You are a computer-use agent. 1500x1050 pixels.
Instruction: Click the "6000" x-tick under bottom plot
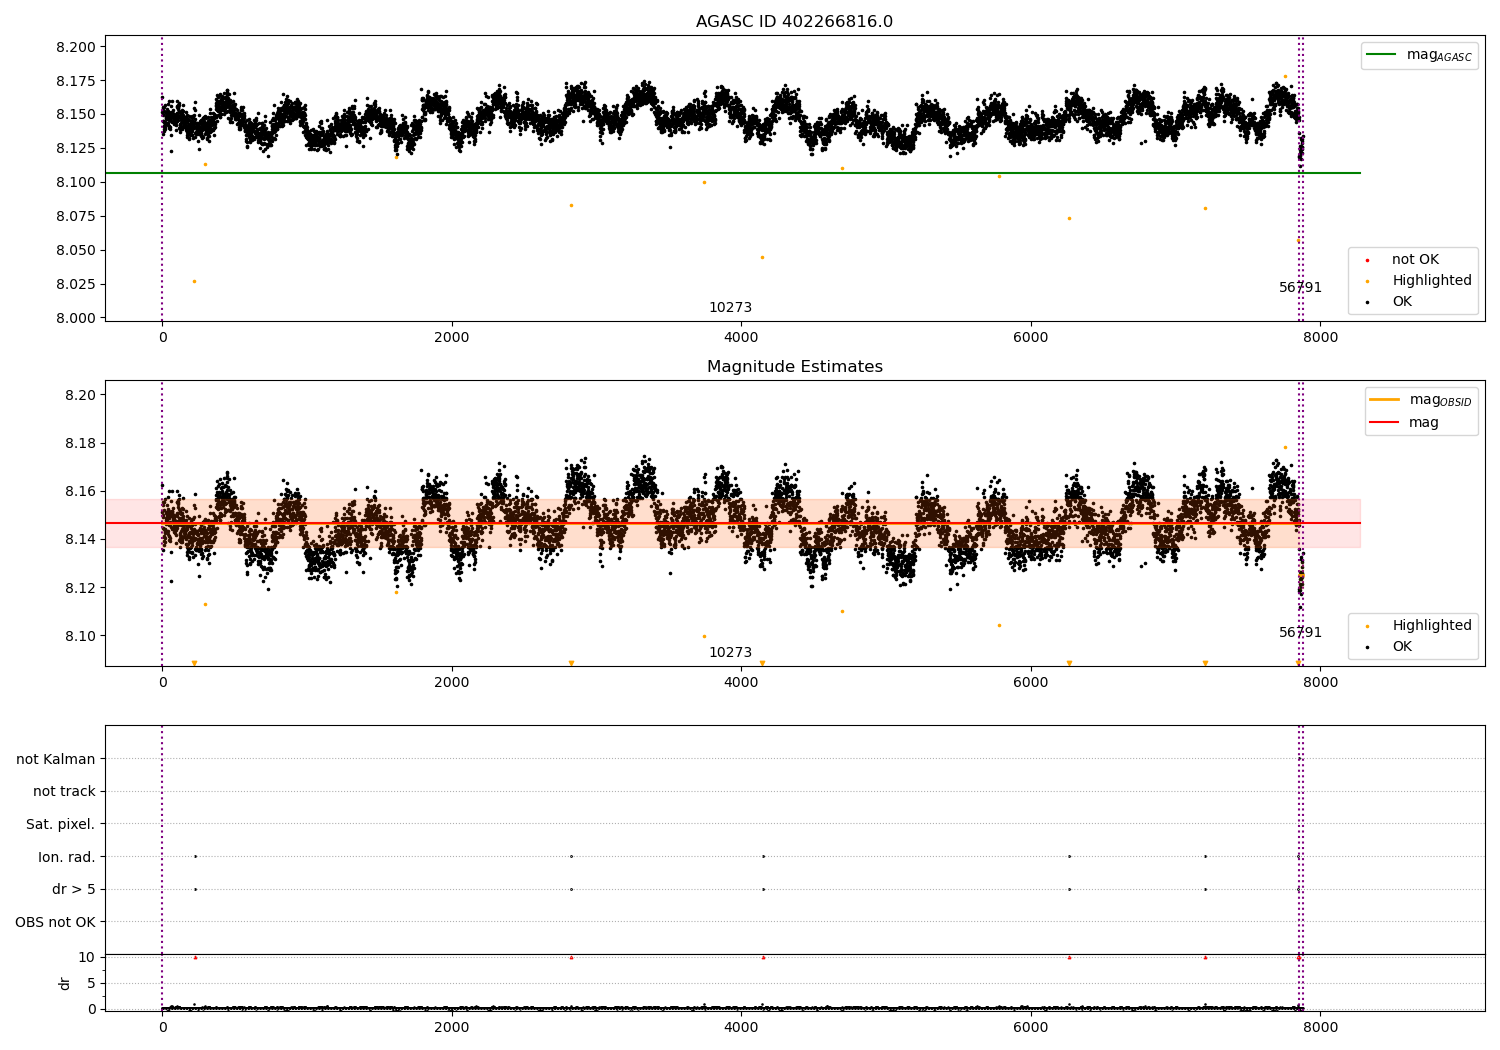coord(1031,1028)
